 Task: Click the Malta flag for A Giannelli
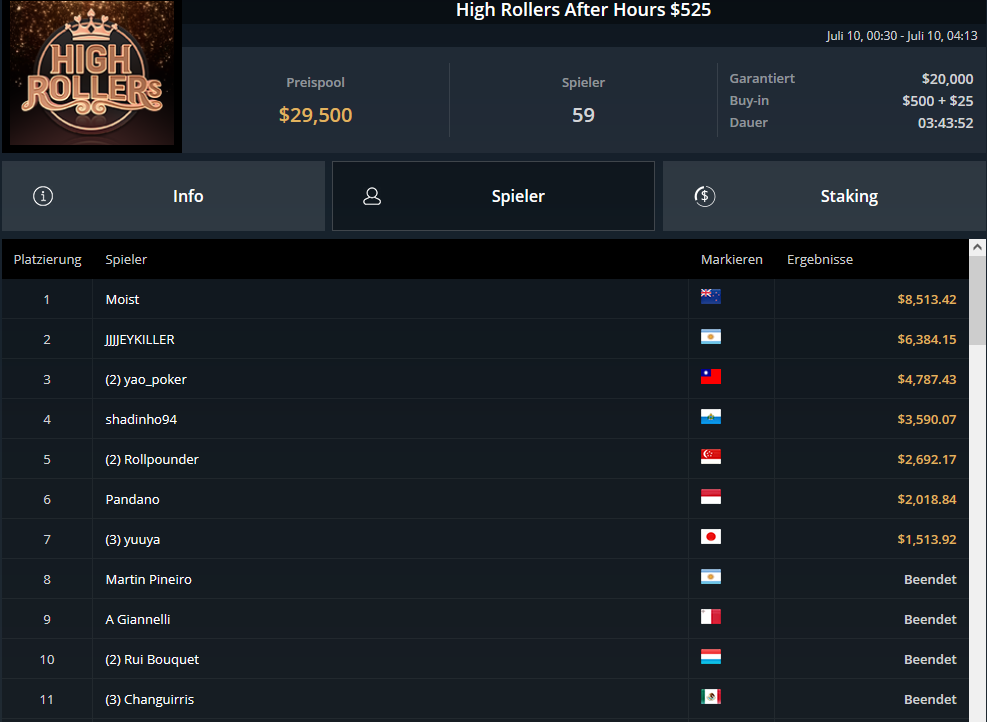click(x=711, y=616)
